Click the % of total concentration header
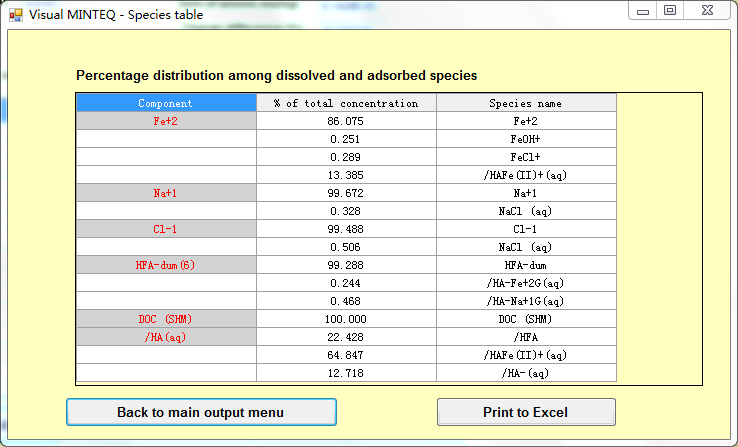The height and width of the screenshot is (447, 738). pos(346,103)
